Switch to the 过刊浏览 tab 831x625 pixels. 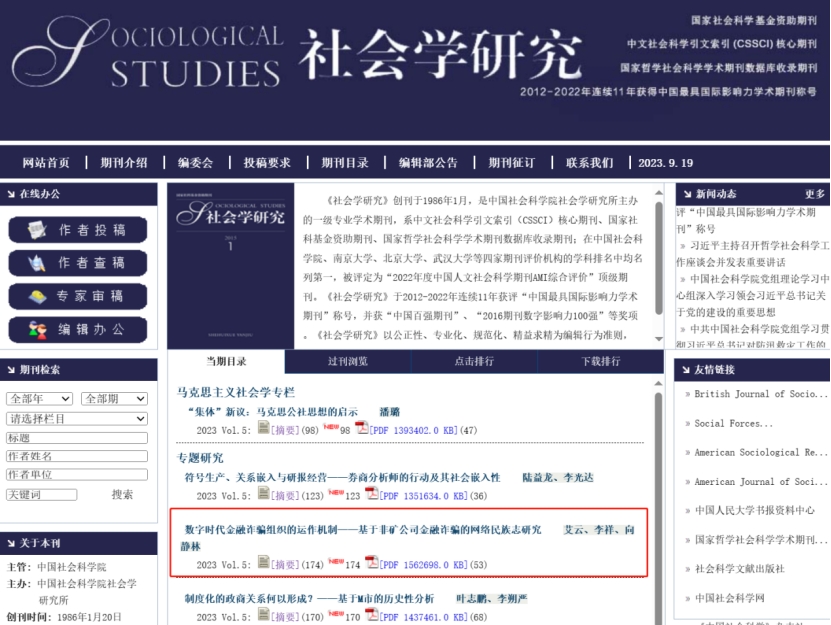pos(347,361)
